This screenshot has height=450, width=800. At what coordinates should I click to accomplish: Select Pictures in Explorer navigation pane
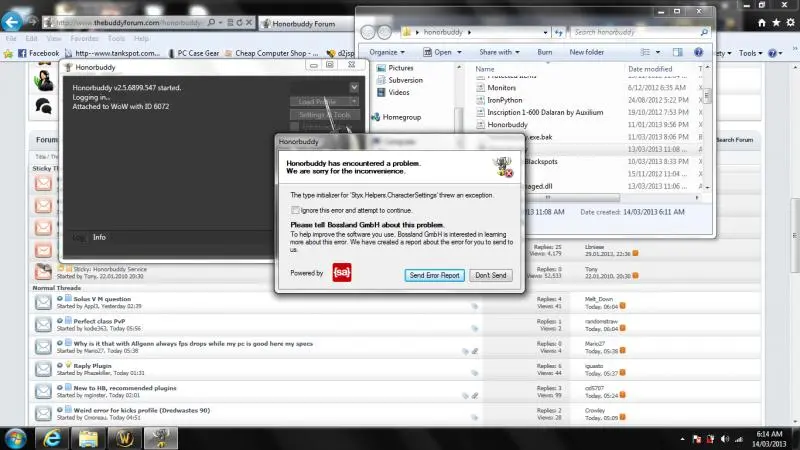(395, 68)
